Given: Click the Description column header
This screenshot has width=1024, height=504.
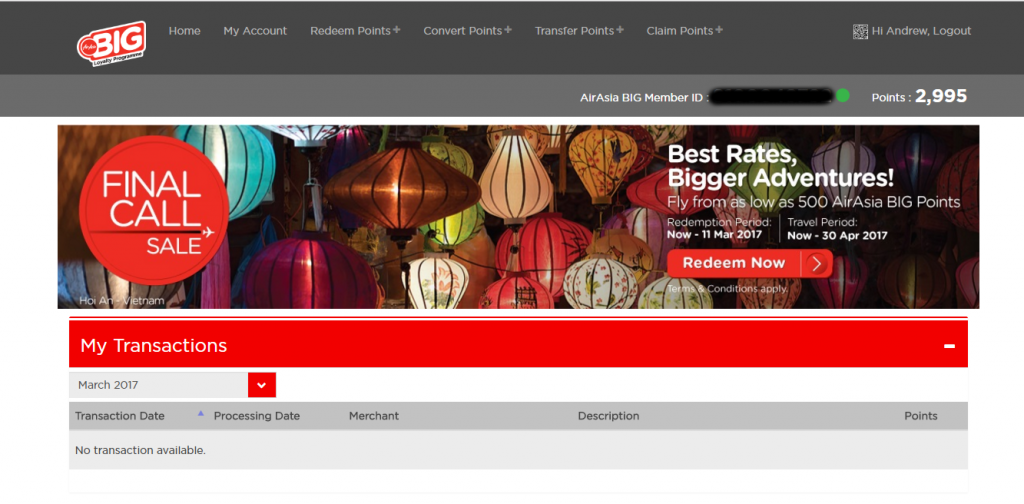Looking at the screenshot, I should (x=609, y=416).
